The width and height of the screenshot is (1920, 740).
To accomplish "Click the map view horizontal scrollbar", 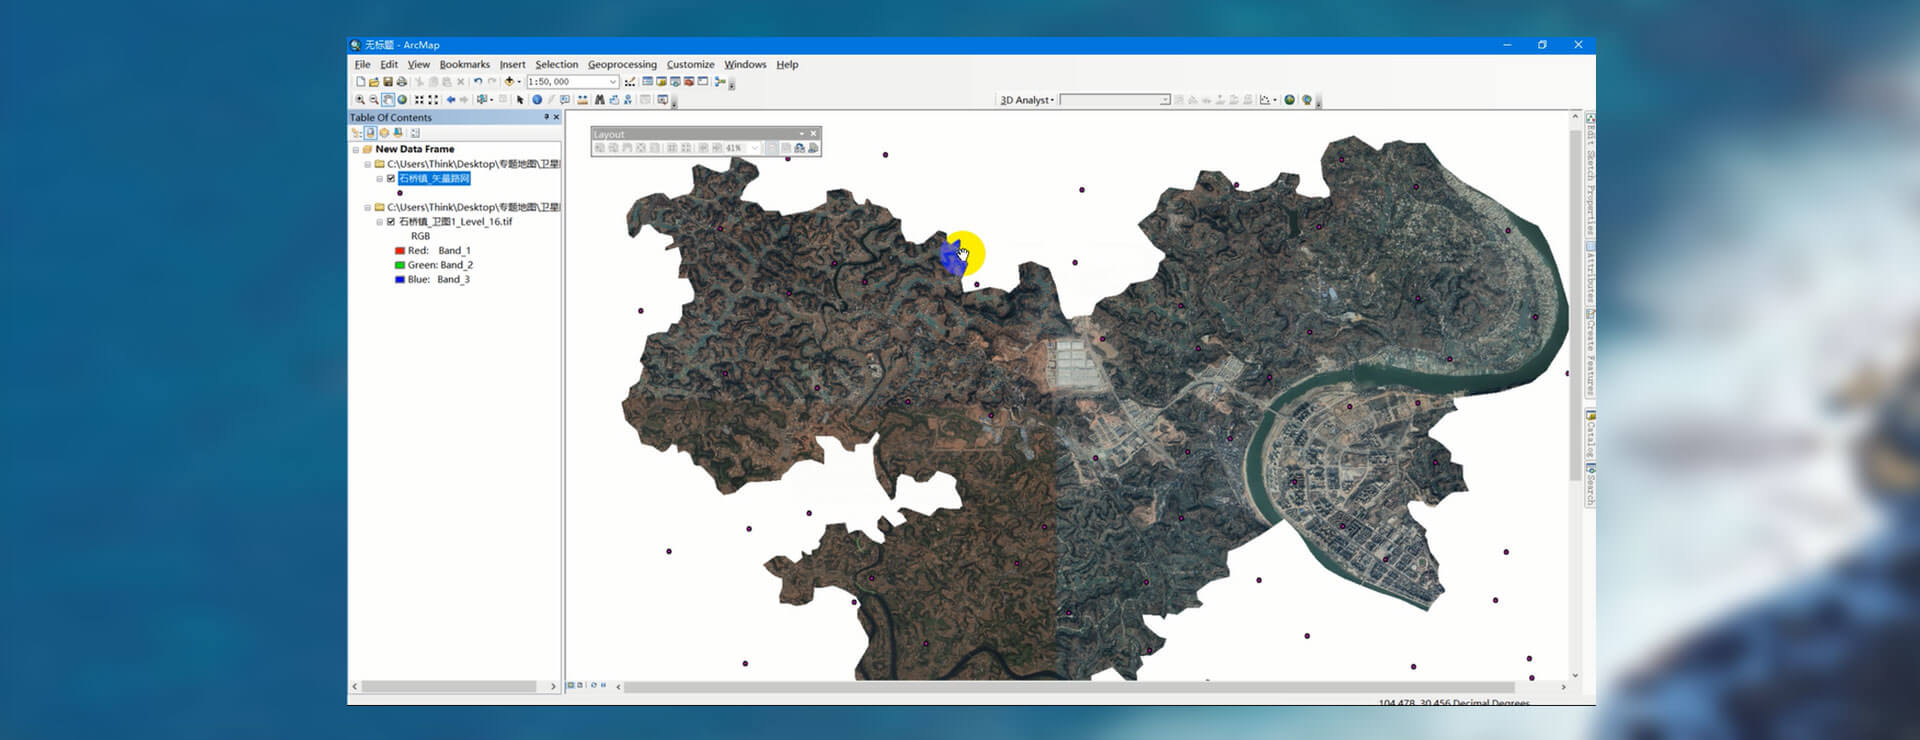I will (x=1068, y=687).
